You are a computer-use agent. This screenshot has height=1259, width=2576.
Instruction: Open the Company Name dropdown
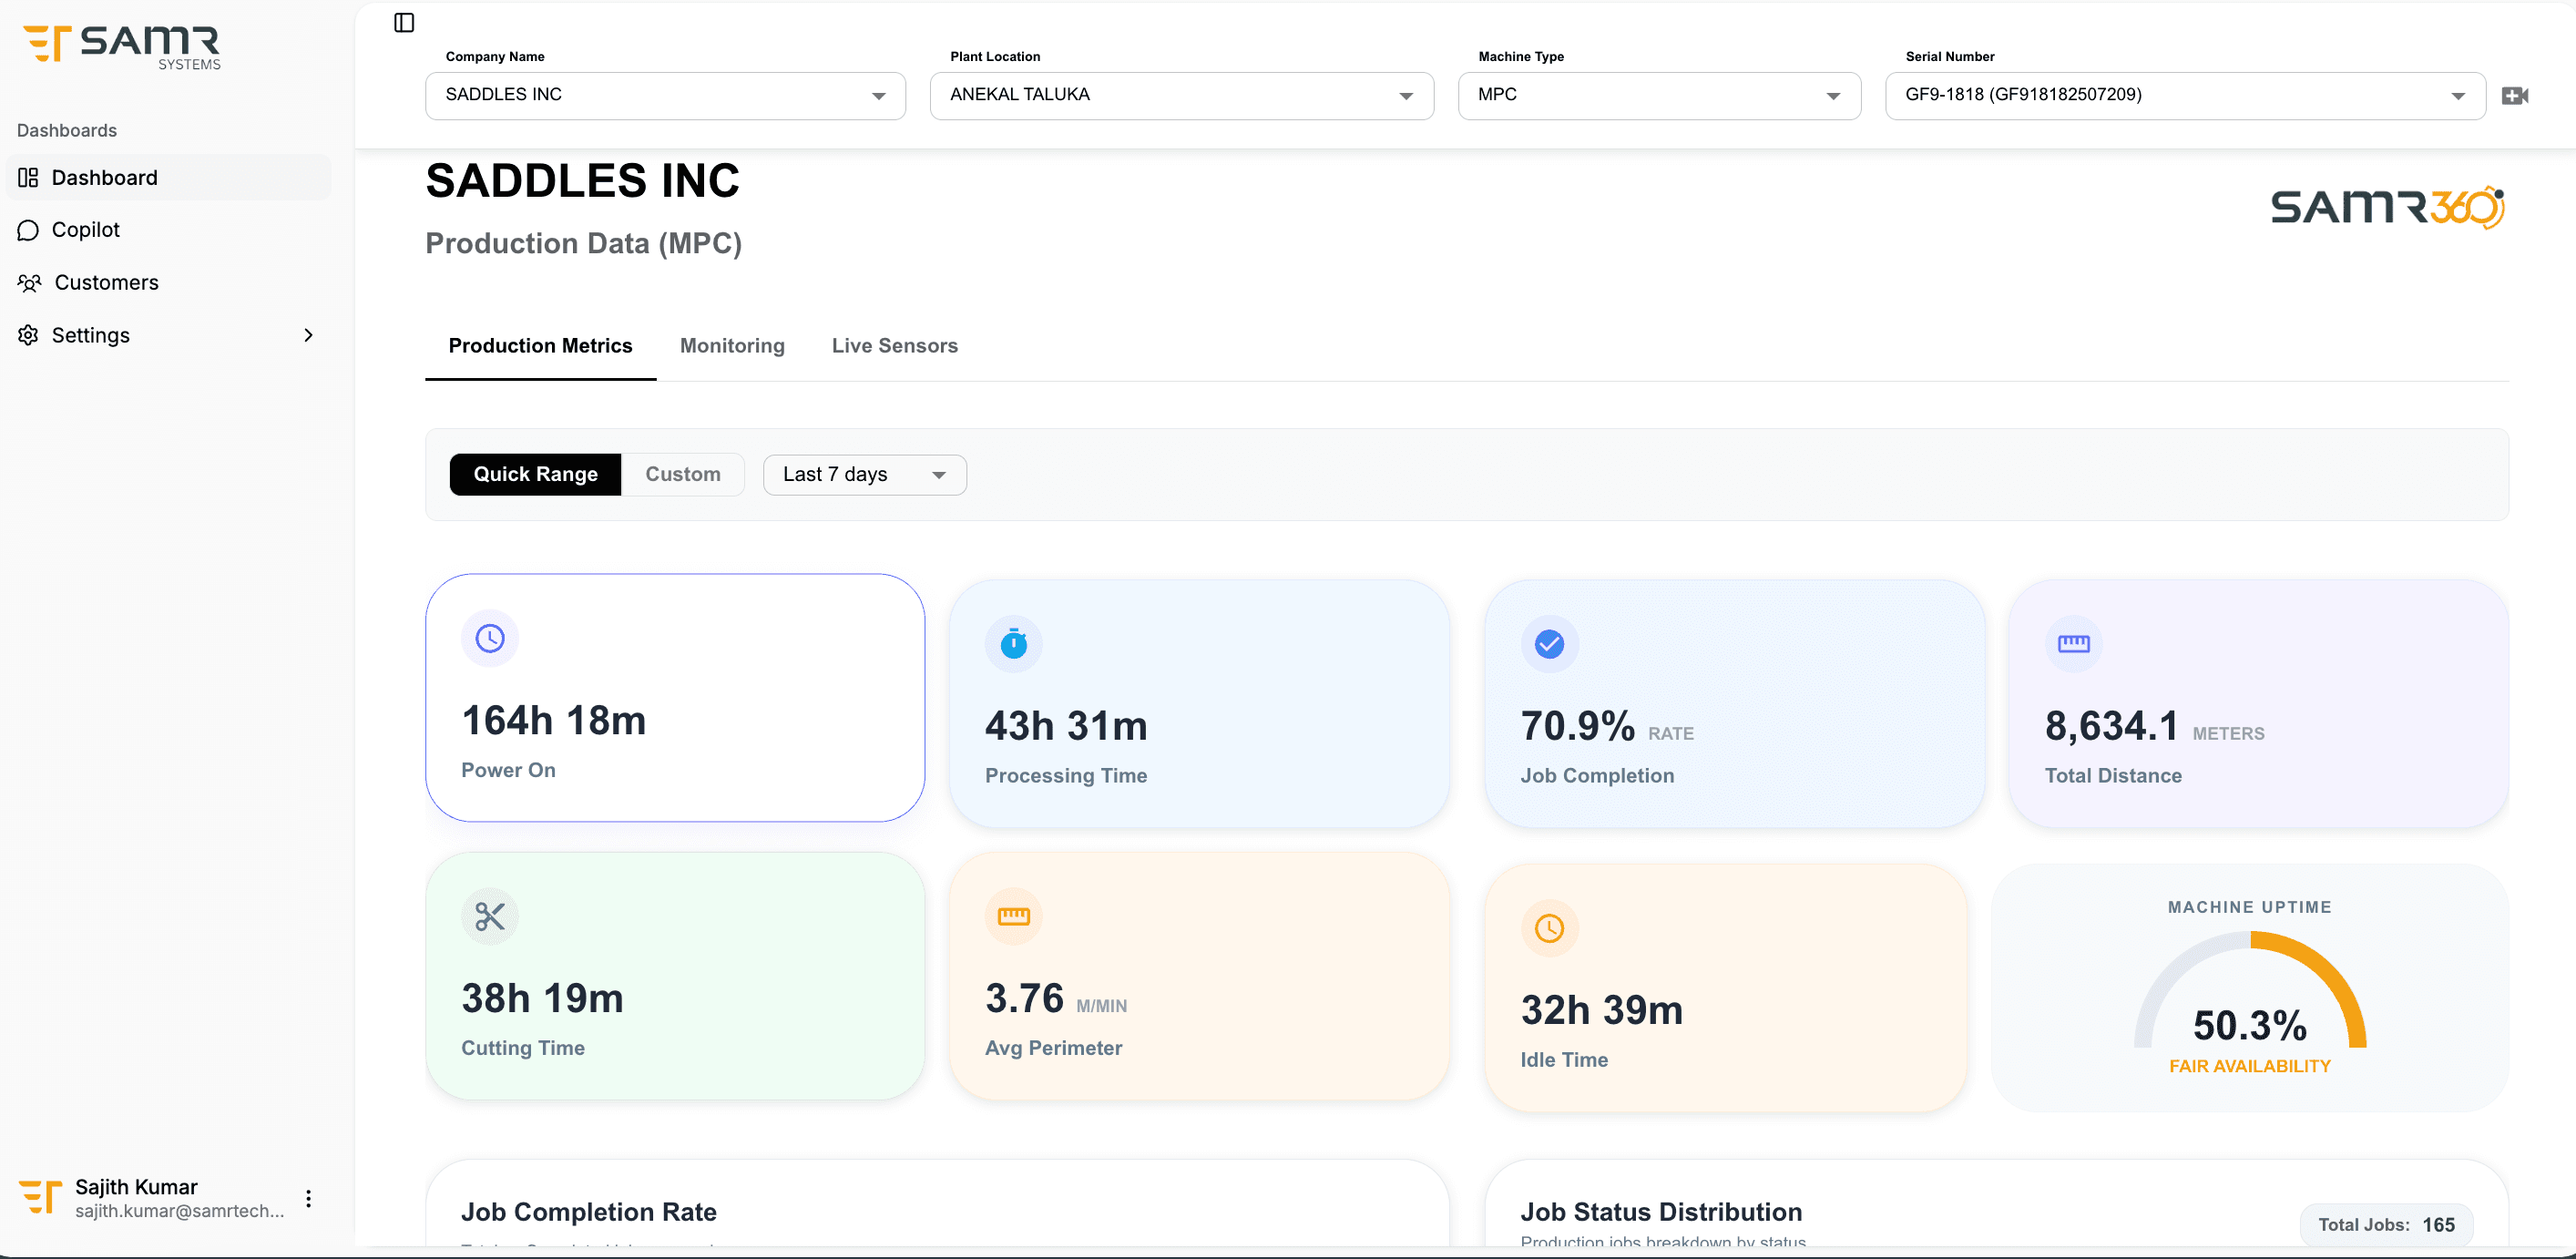[666, 95]
